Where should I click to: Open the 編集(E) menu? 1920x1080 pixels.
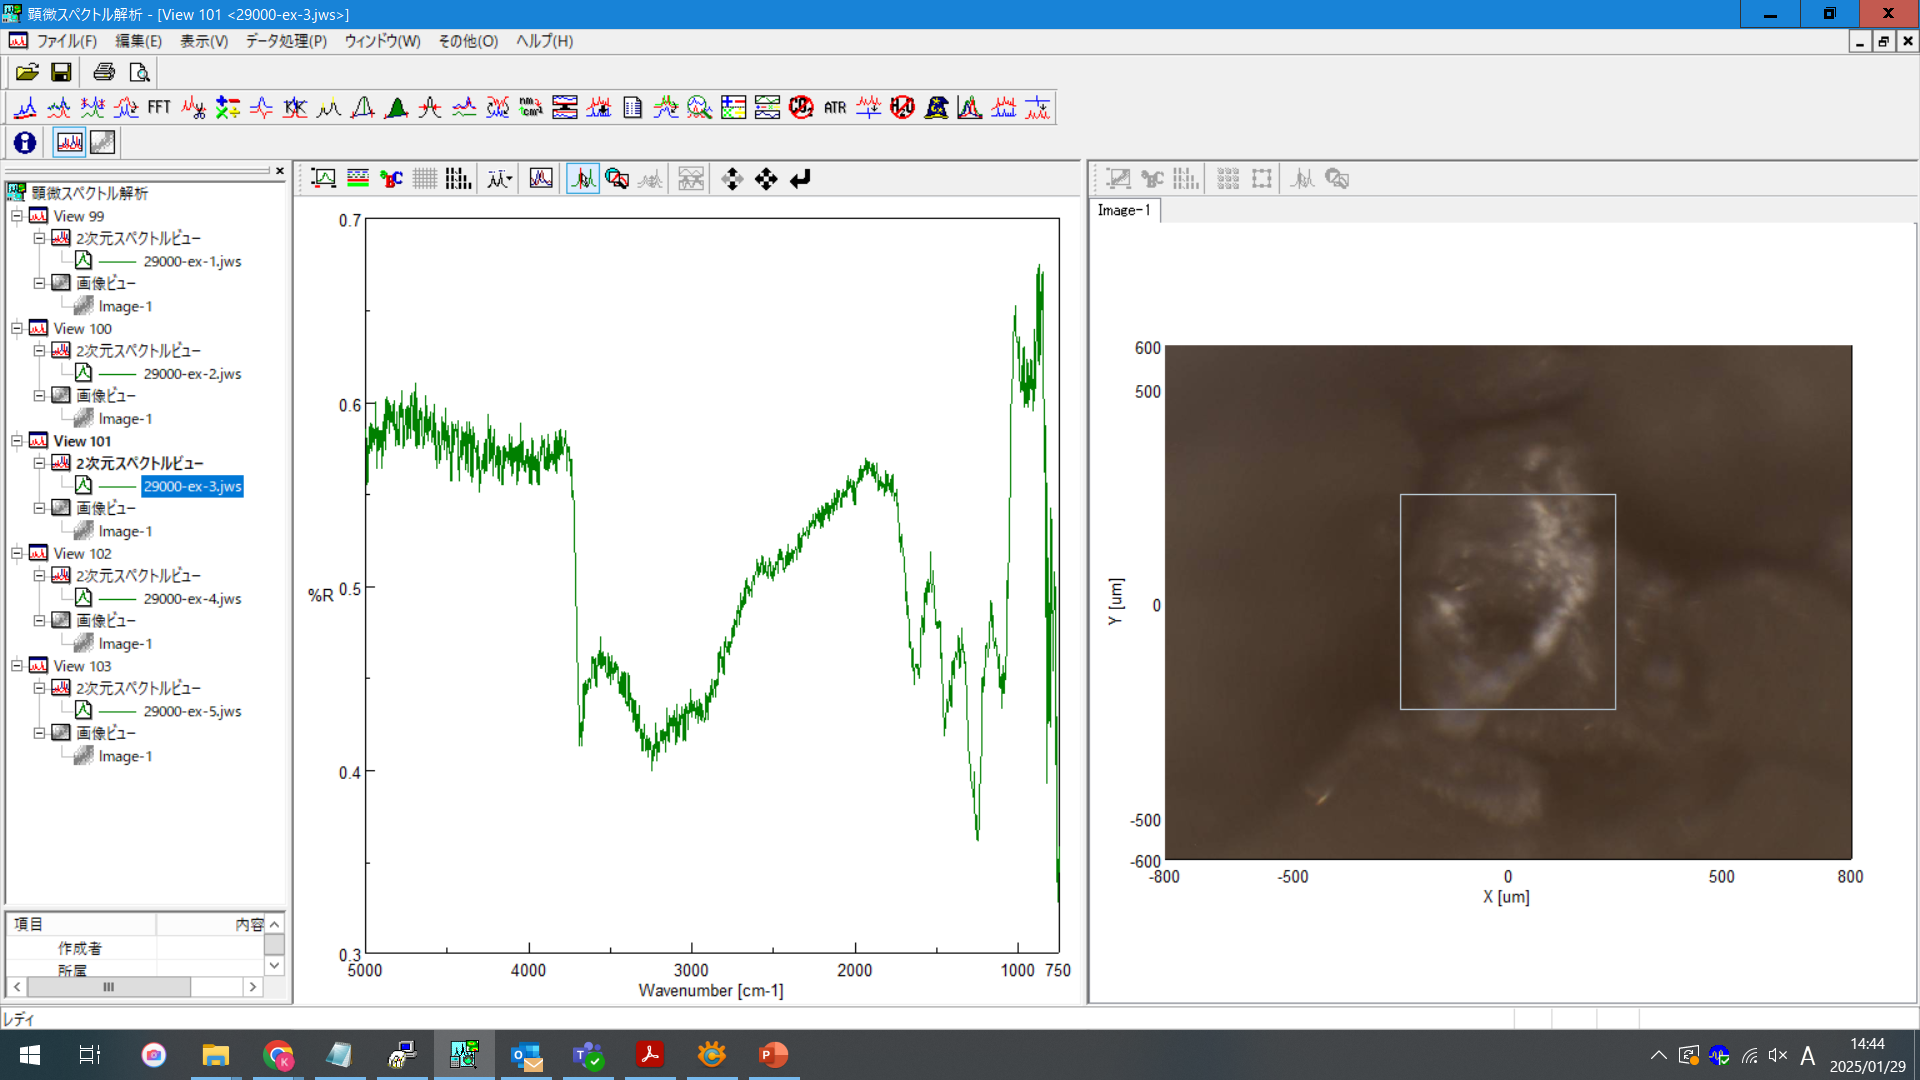coord(138,41)
